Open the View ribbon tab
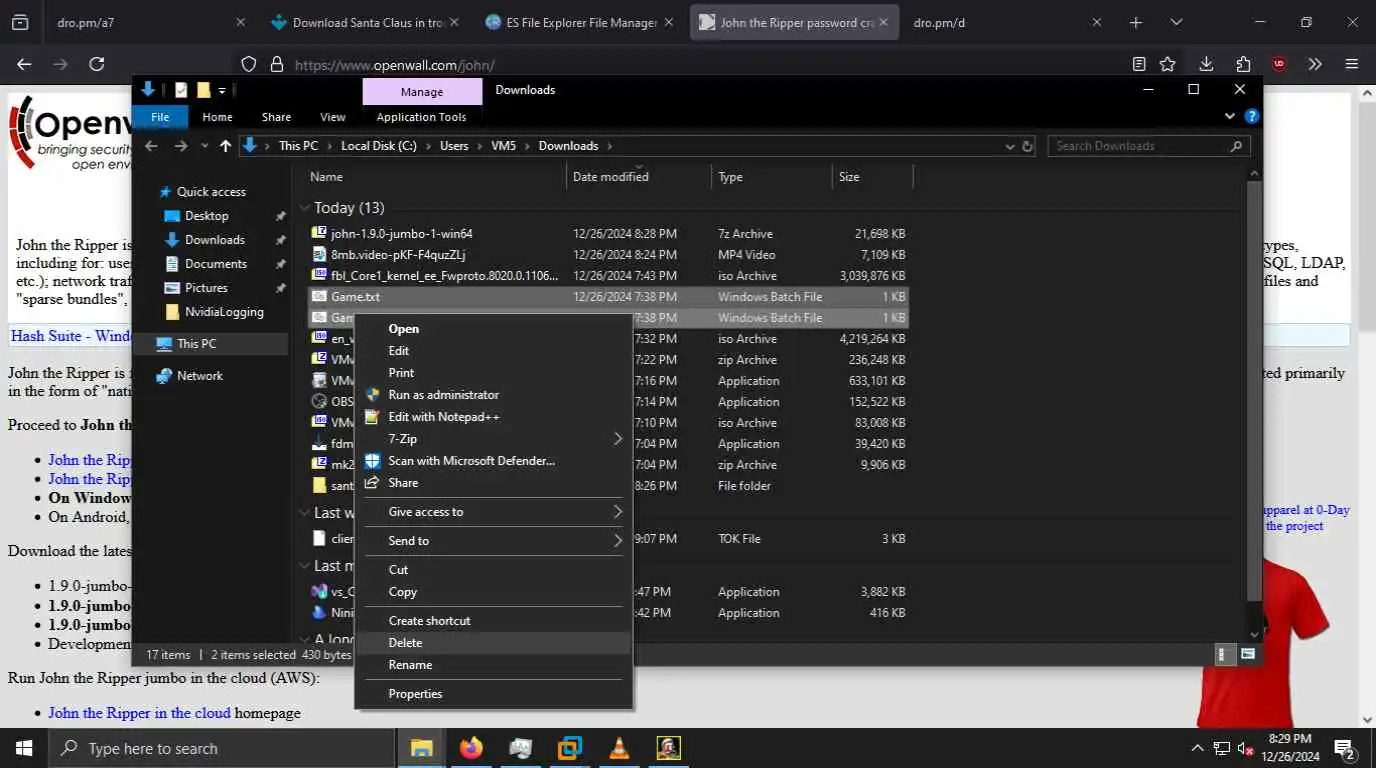1376x768 pixels. click(333, 117)
